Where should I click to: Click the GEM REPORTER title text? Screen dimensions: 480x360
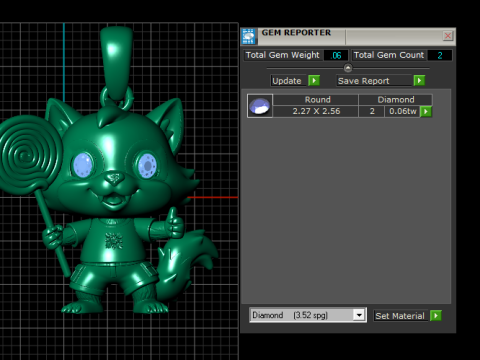click(296, 33)
